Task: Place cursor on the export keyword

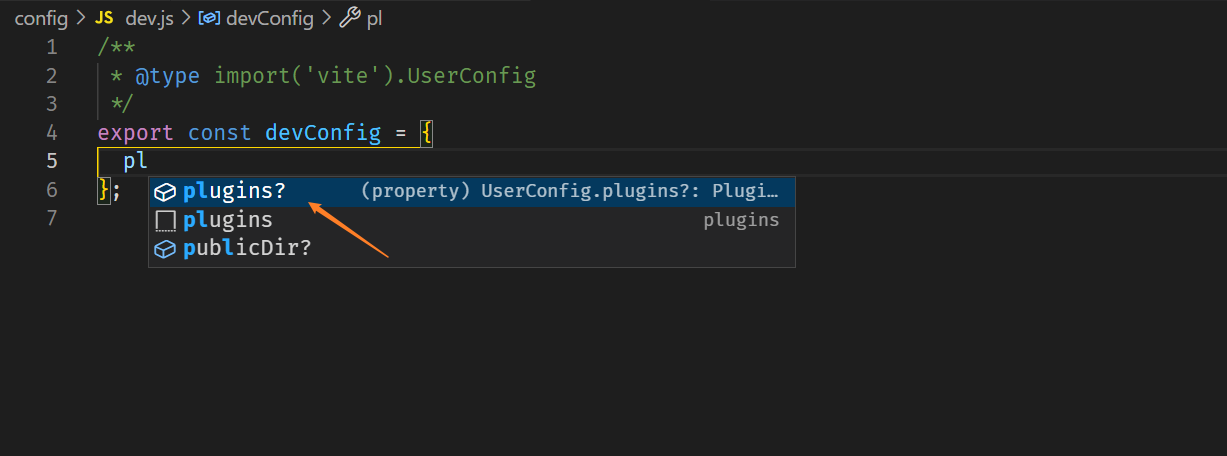Action: (x=135, y=132)
